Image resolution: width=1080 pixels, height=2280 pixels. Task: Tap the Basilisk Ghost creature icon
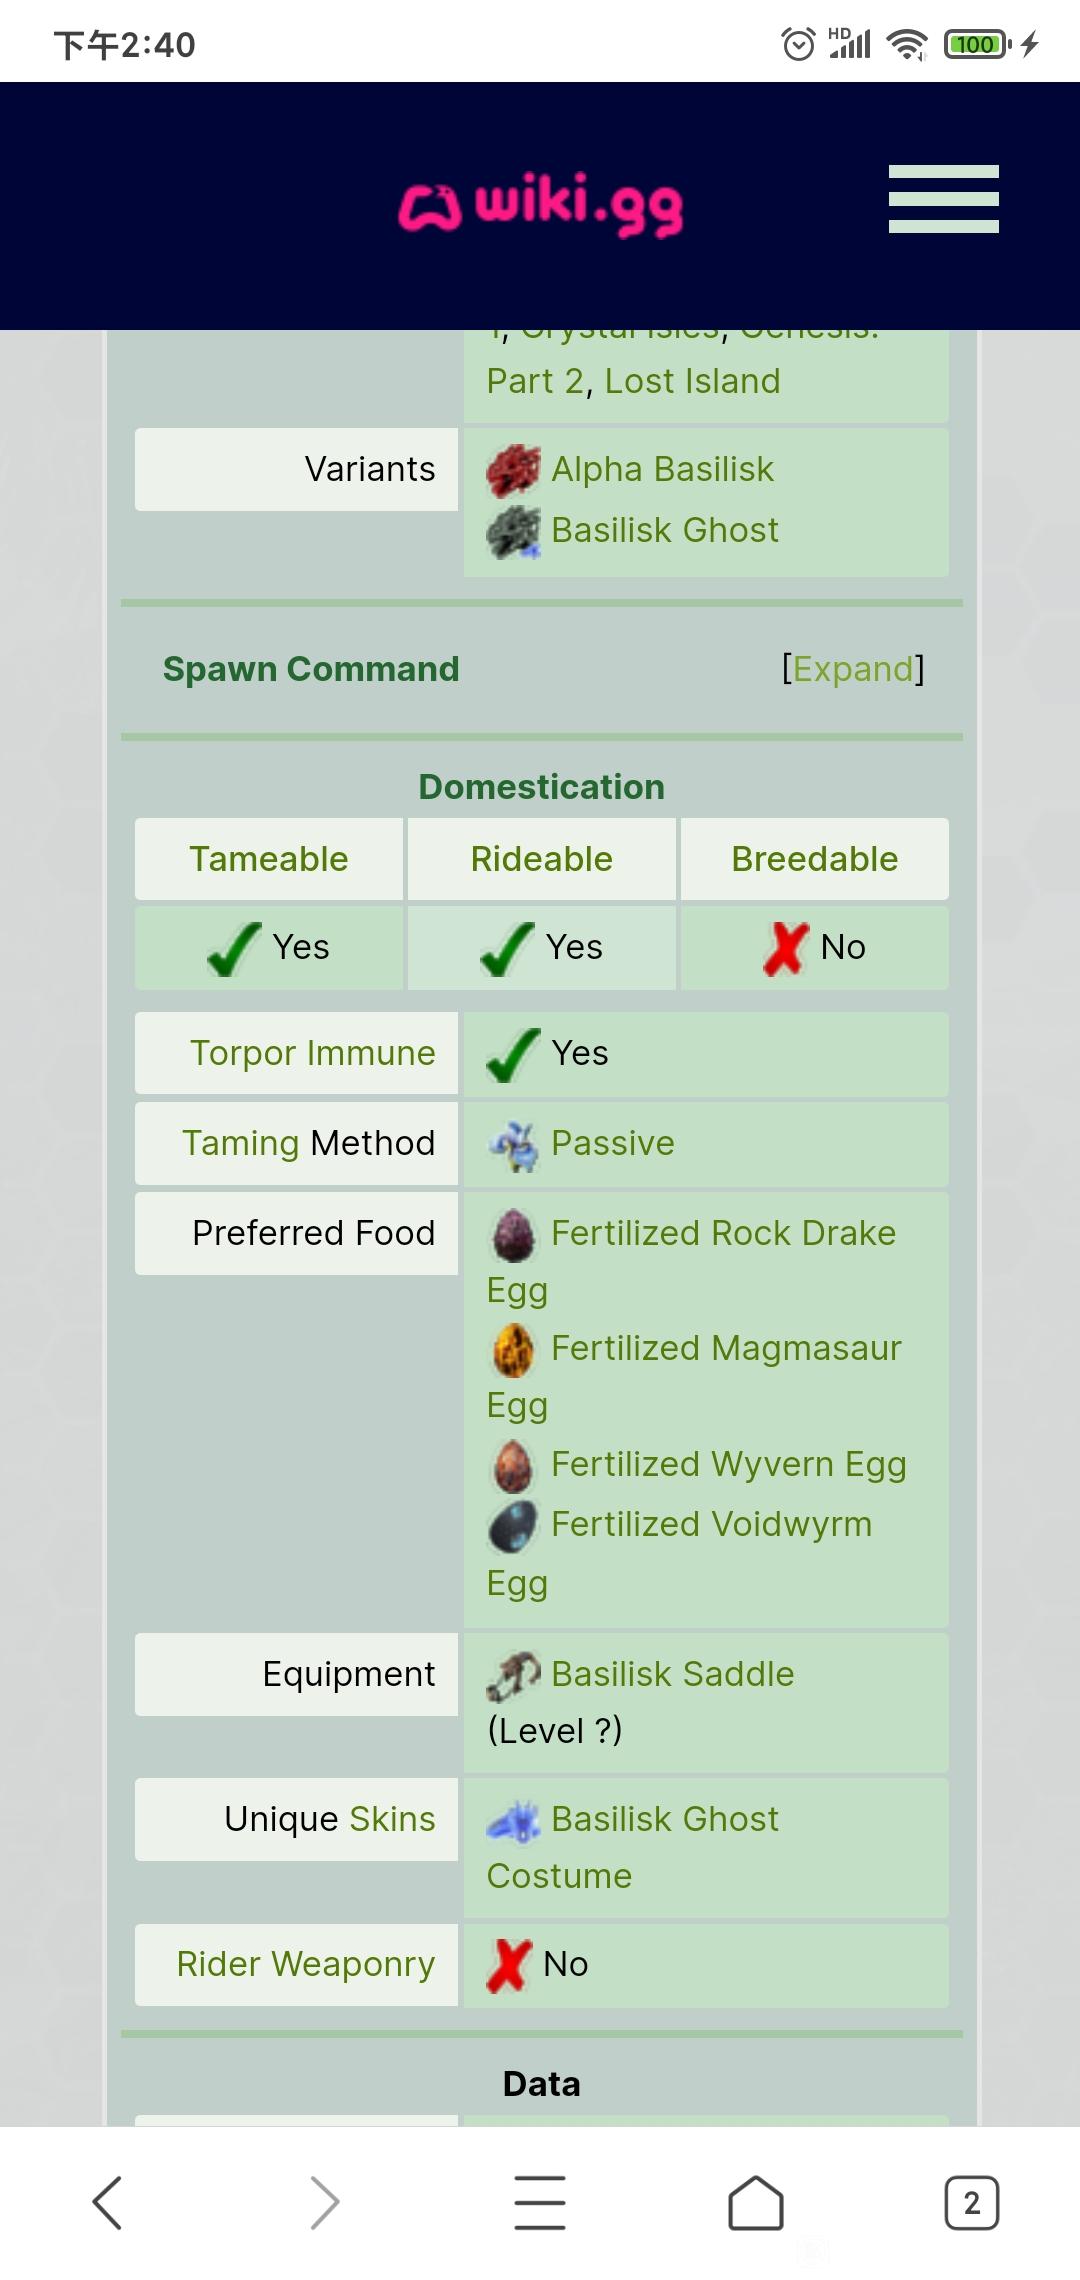coord(513,531)
